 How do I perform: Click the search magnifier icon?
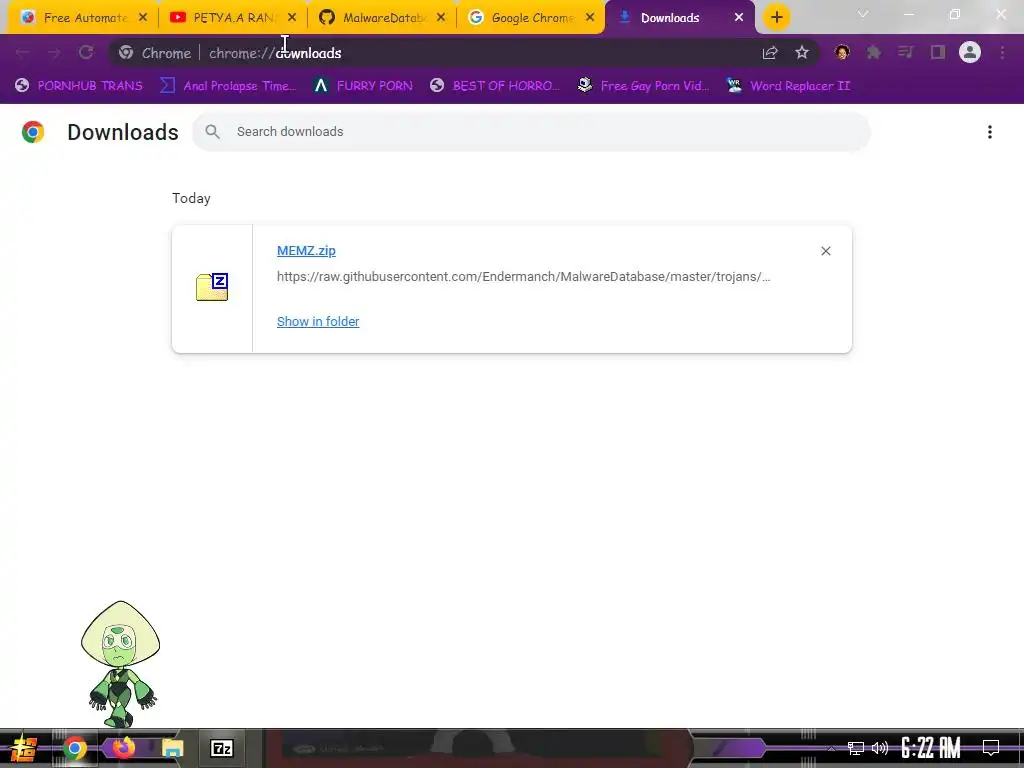coord(212,132)
